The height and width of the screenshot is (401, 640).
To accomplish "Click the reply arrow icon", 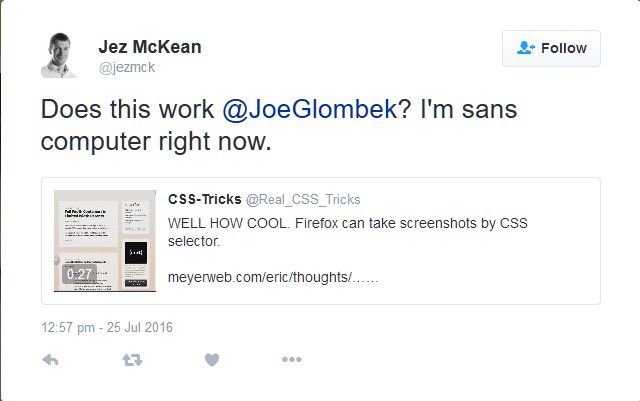I will coord(52,360).
